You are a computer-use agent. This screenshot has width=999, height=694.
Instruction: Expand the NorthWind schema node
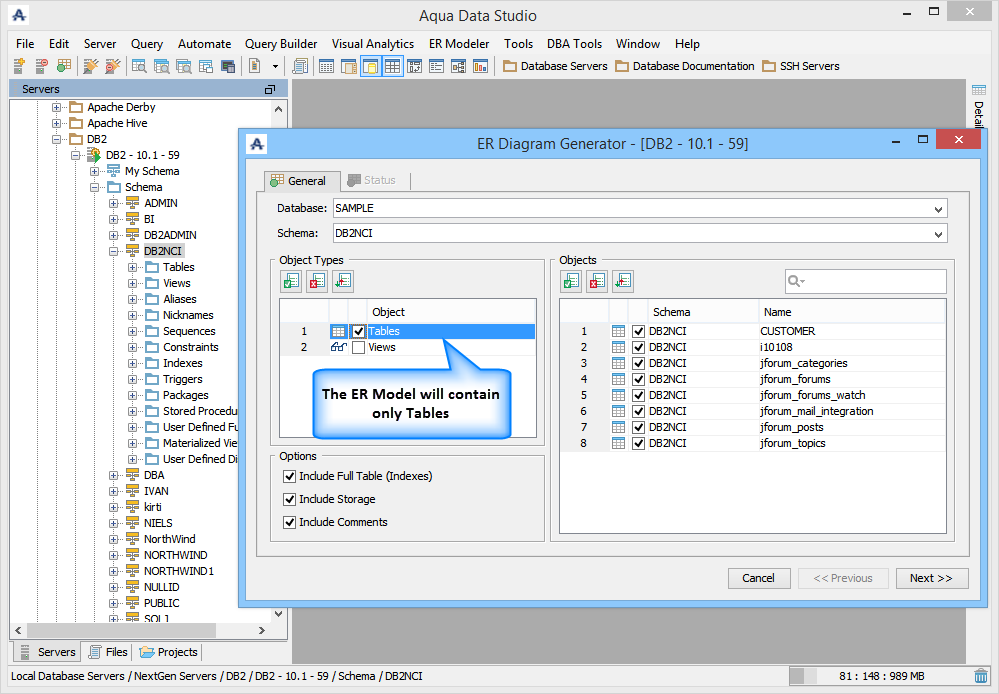click(x=113, y=539)
